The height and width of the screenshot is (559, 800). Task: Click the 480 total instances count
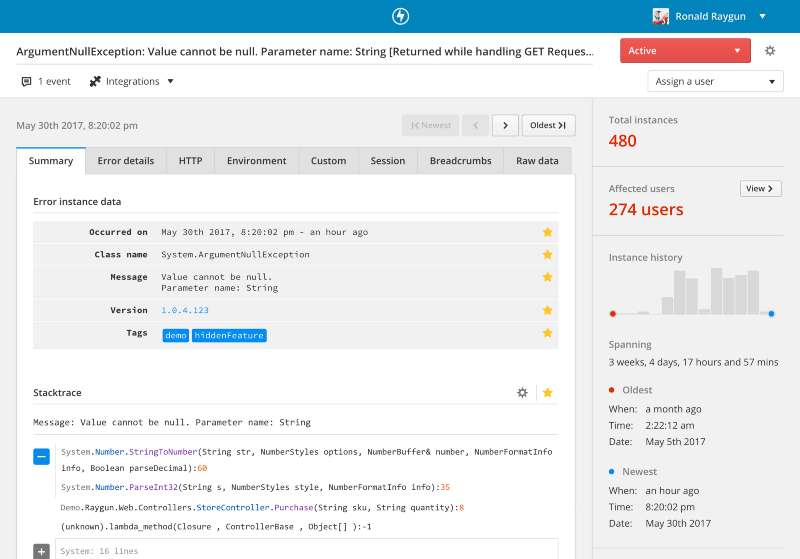tap(622, 141)
